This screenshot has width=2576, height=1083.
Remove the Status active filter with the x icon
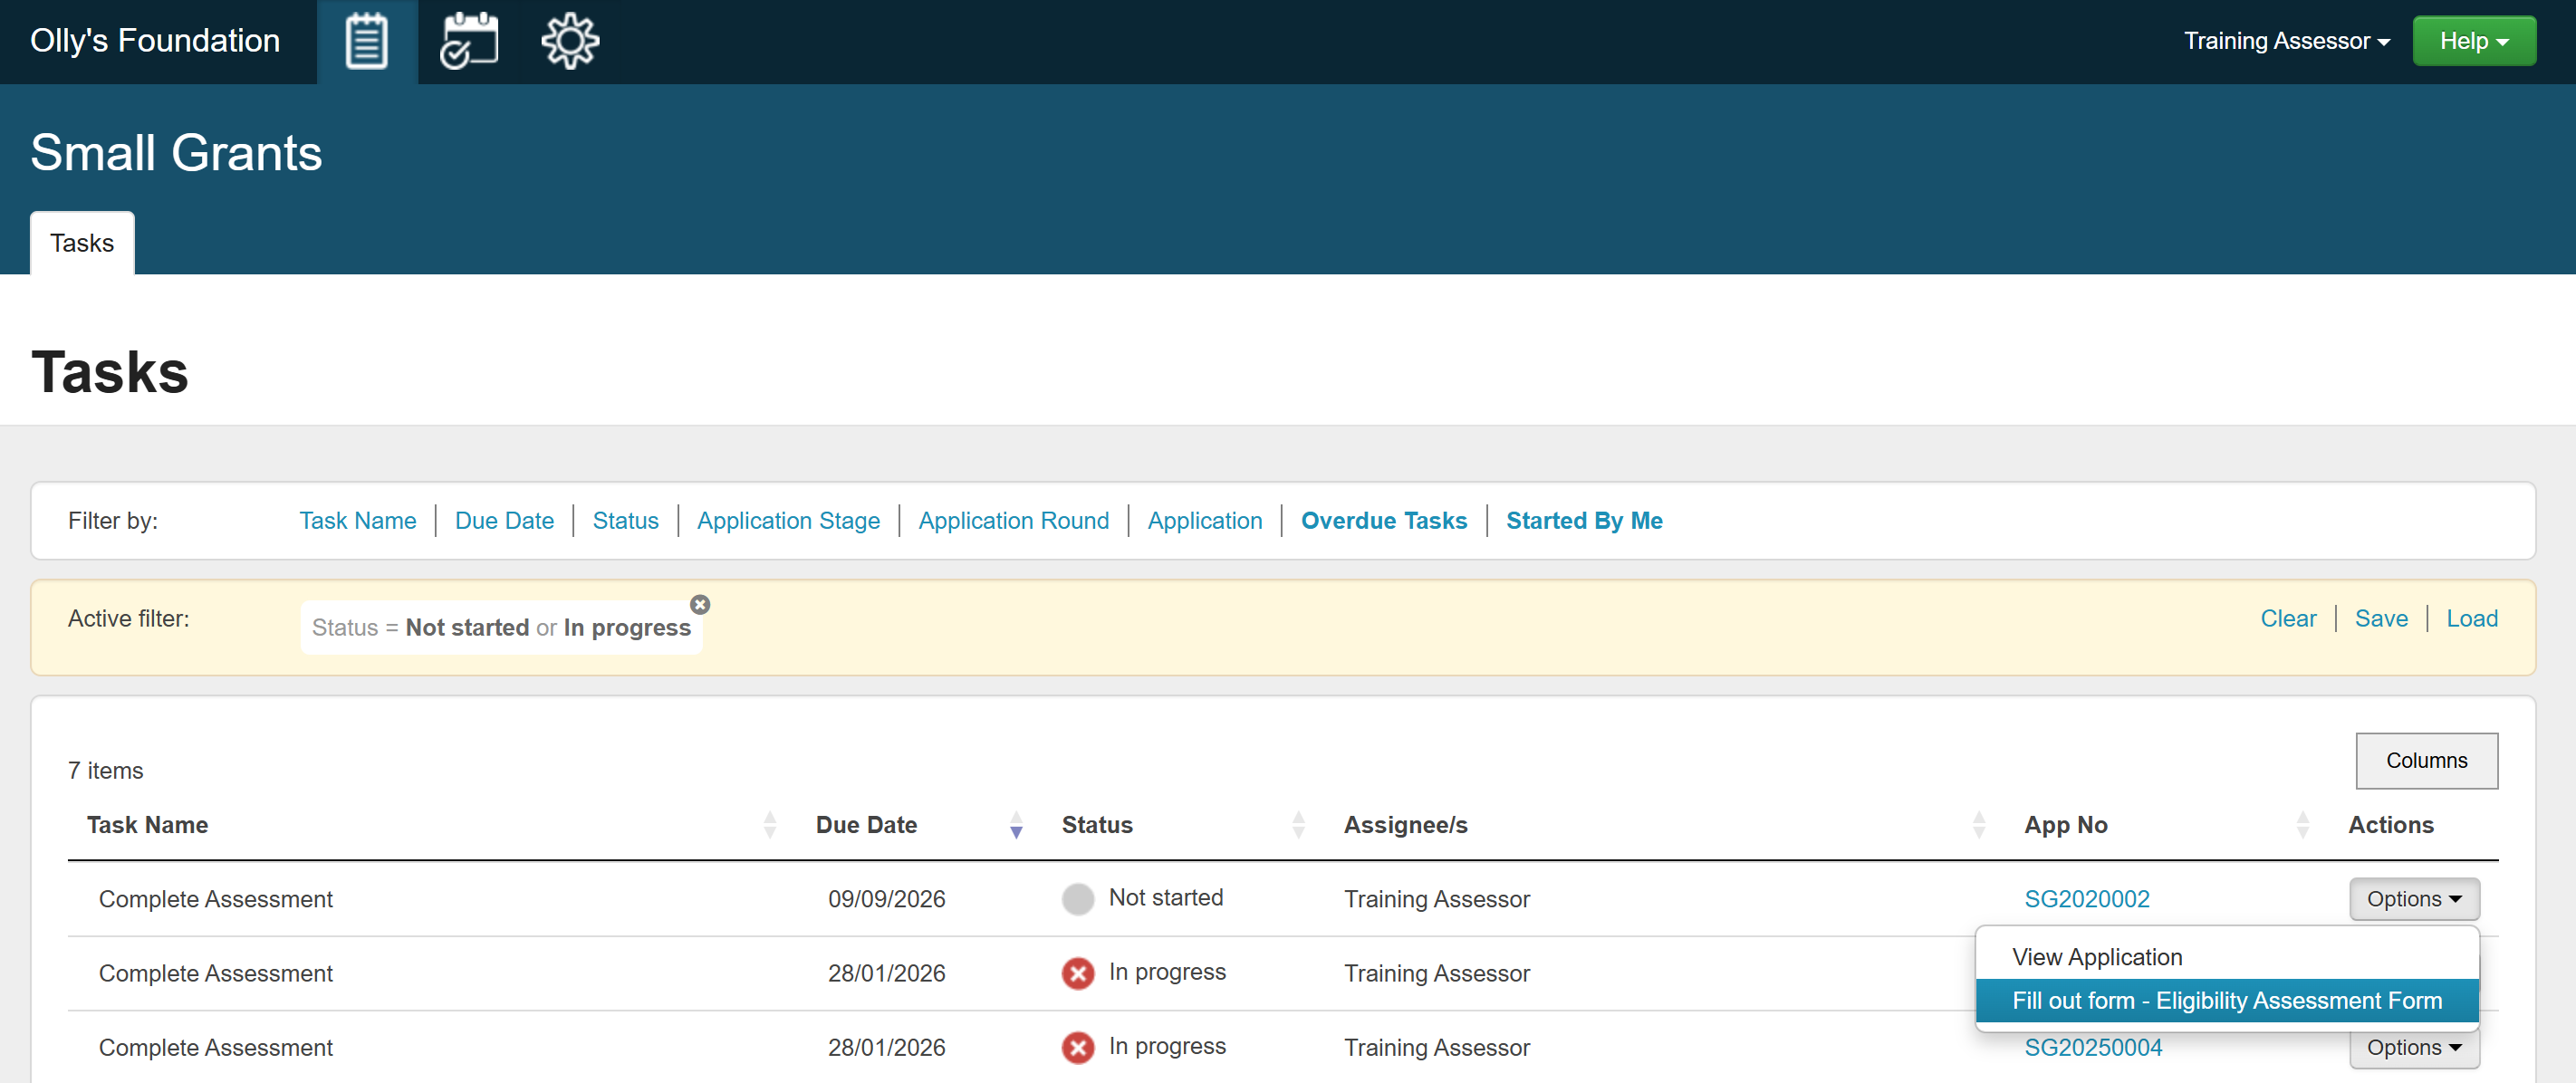pyautogui.click(x=700, y=605)
